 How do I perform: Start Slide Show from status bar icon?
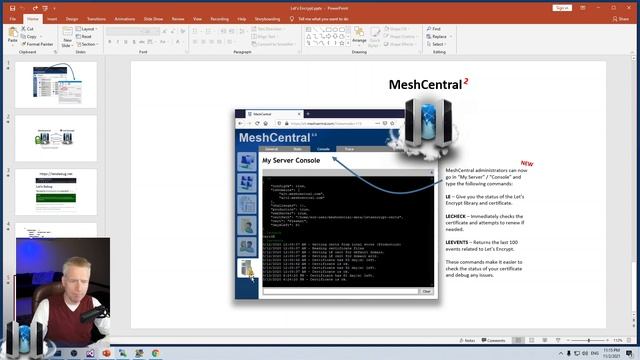tap(558, 340)
